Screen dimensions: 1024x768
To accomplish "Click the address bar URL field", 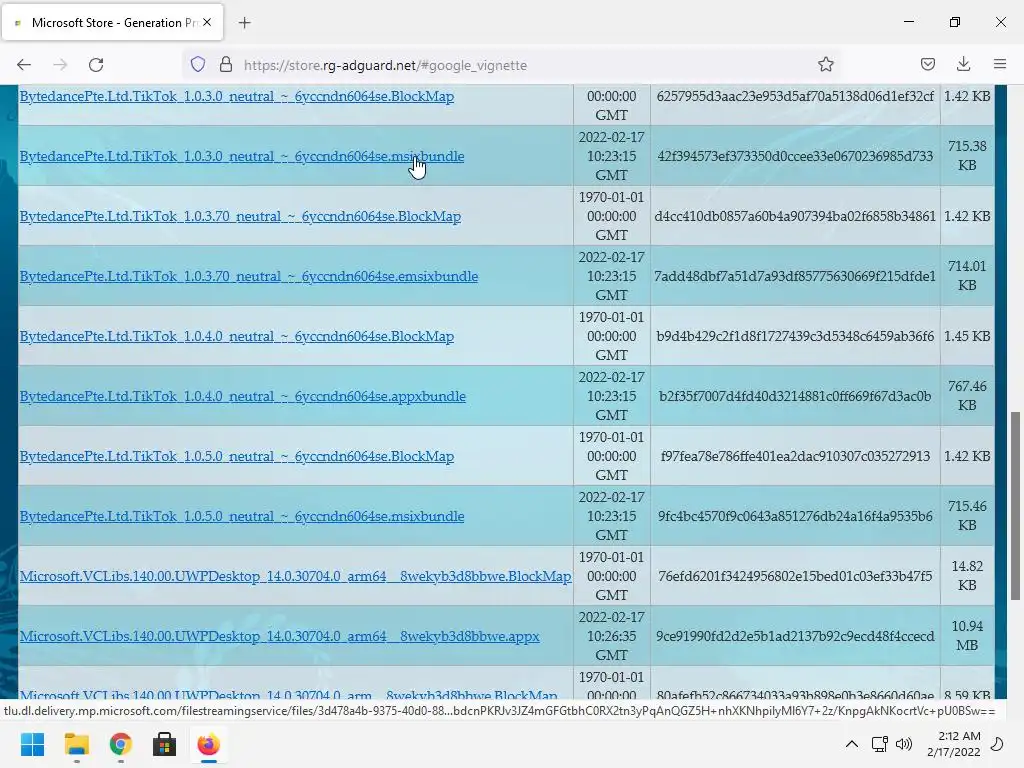I will click(x=509, y=65).
